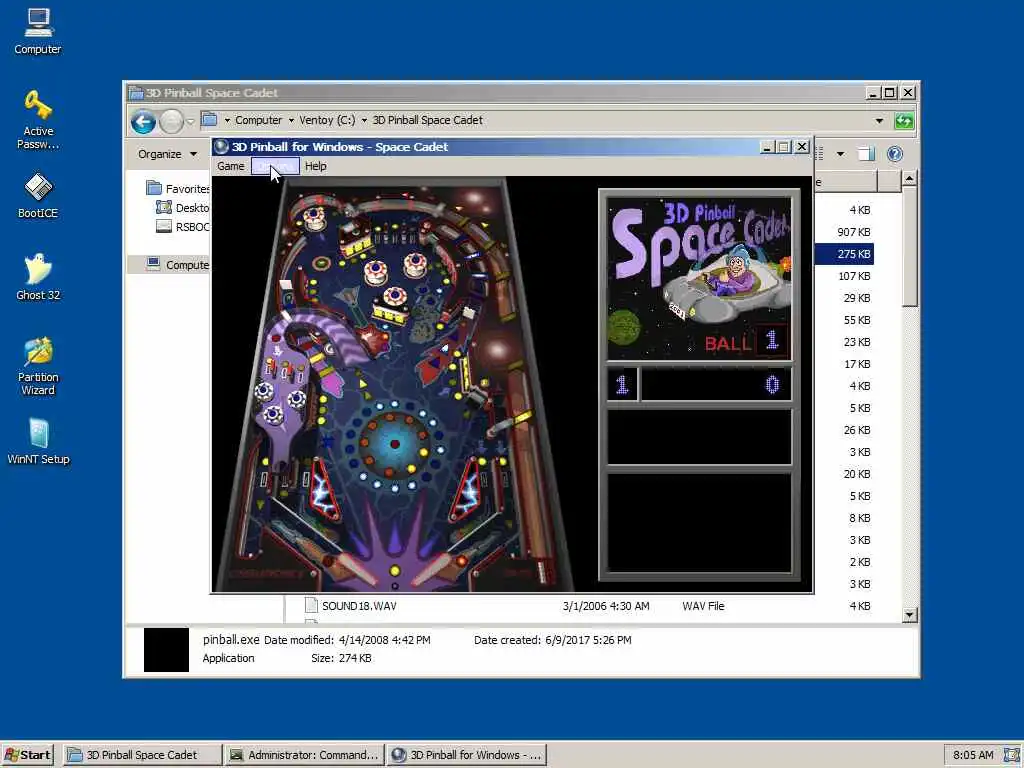Select the Favorites star folder icon

(x=154, y=188)
